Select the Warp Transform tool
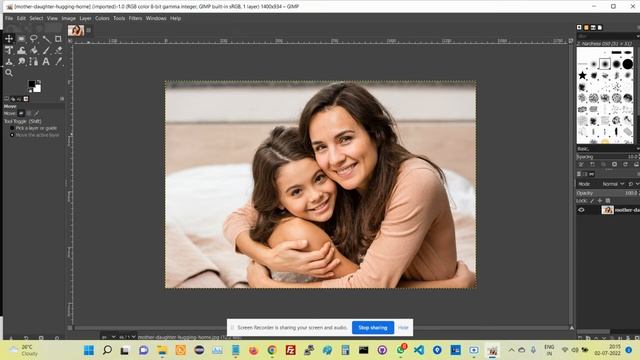The width and height of the screenshot is (640, 360). (21, 50)
